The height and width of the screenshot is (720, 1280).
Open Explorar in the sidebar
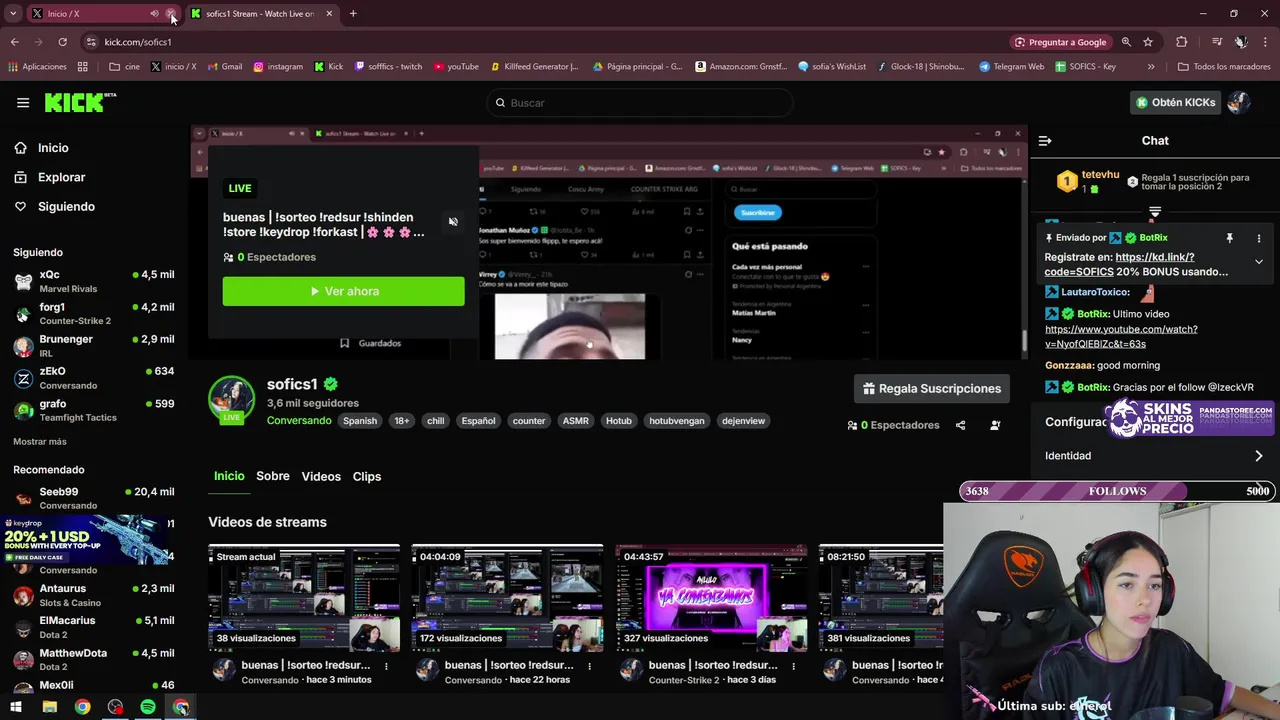click(61, 177)
